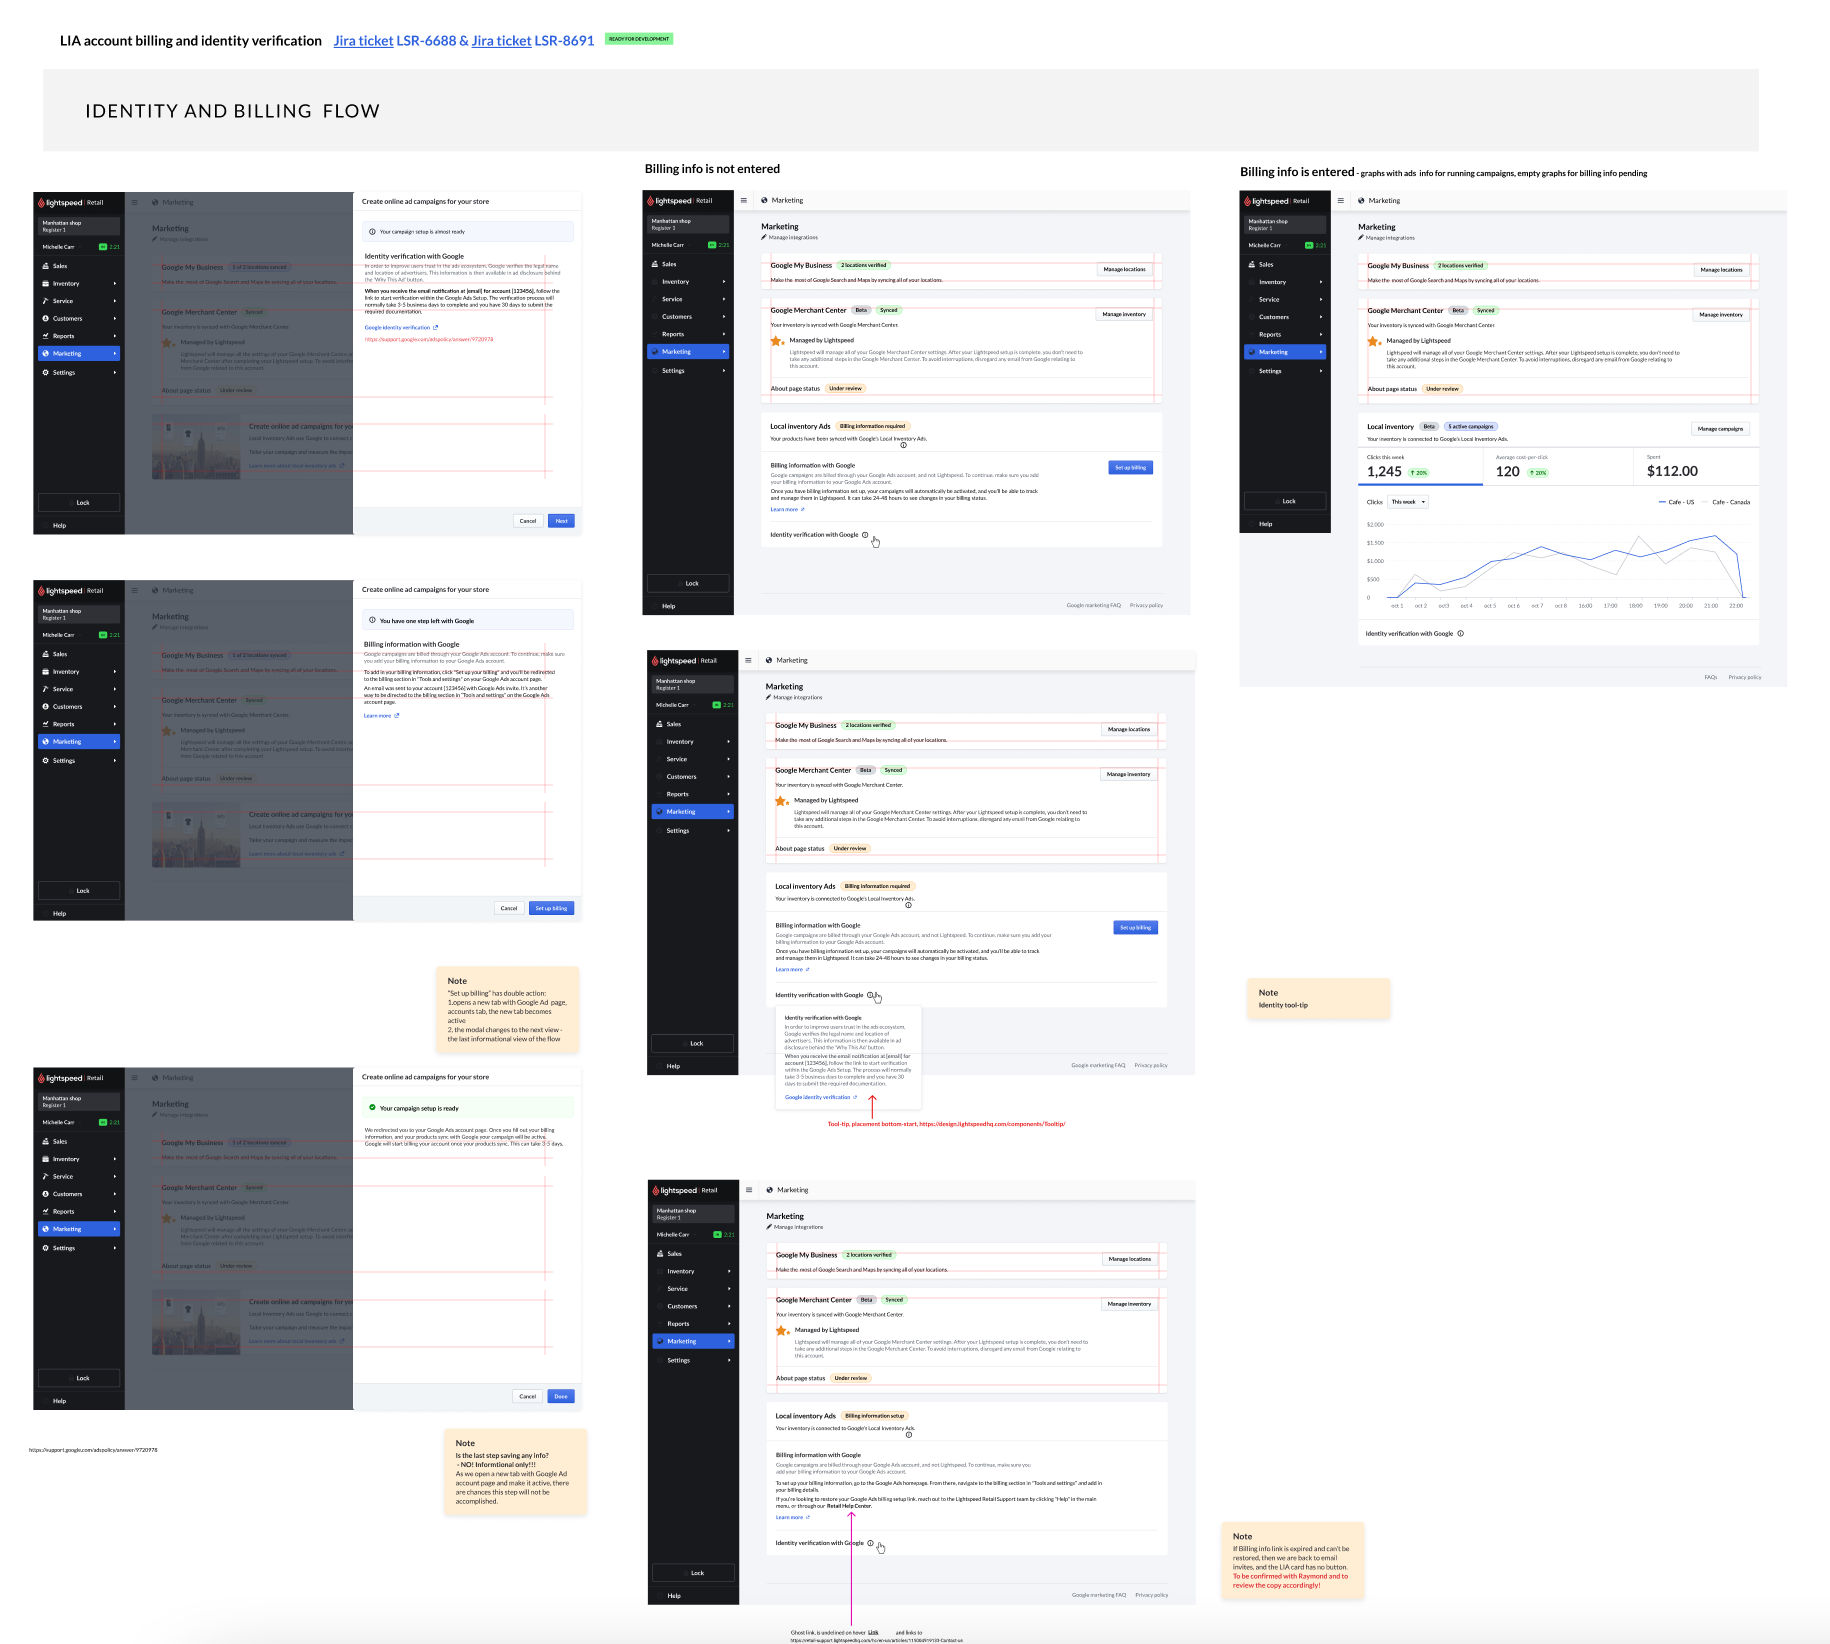Toggle the Cafe - Canada chart legend
Screen dimensions: 1830x1644
pyautogui.click(x=1726, y=502)
